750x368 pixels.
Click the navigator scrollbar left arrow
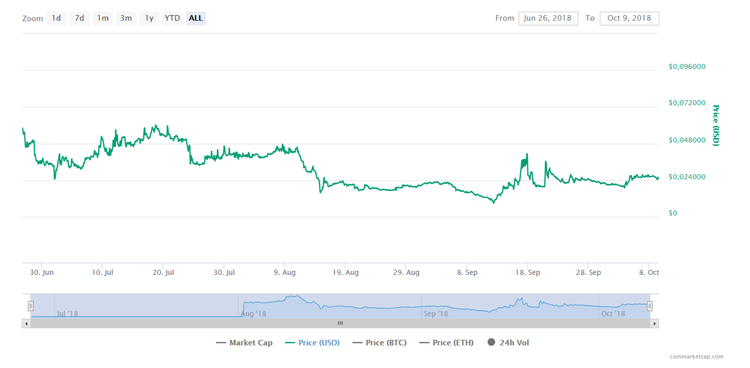[x=26, y=323]
